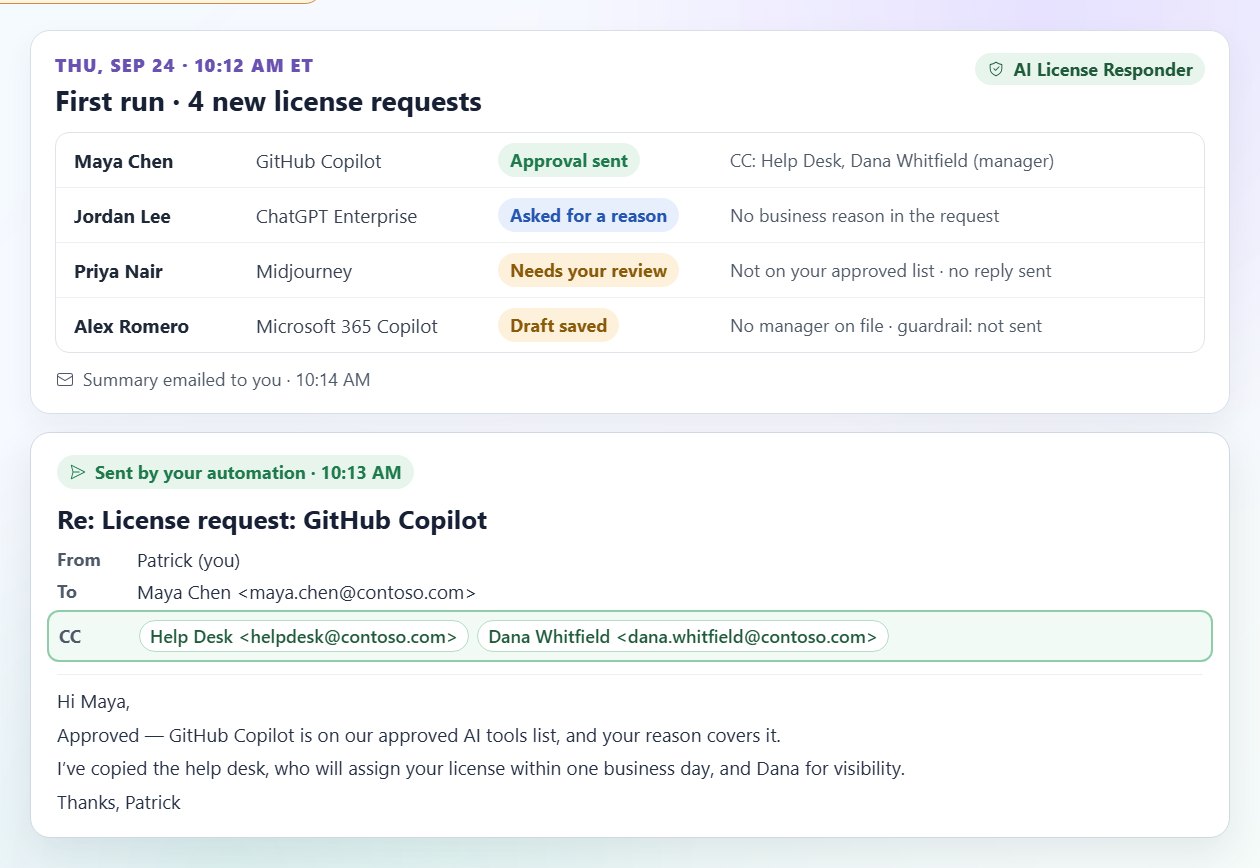The height and width of the screenshot is (868, 1260).
Task: Click the note No manager on file guardrail
Action: 886,326
